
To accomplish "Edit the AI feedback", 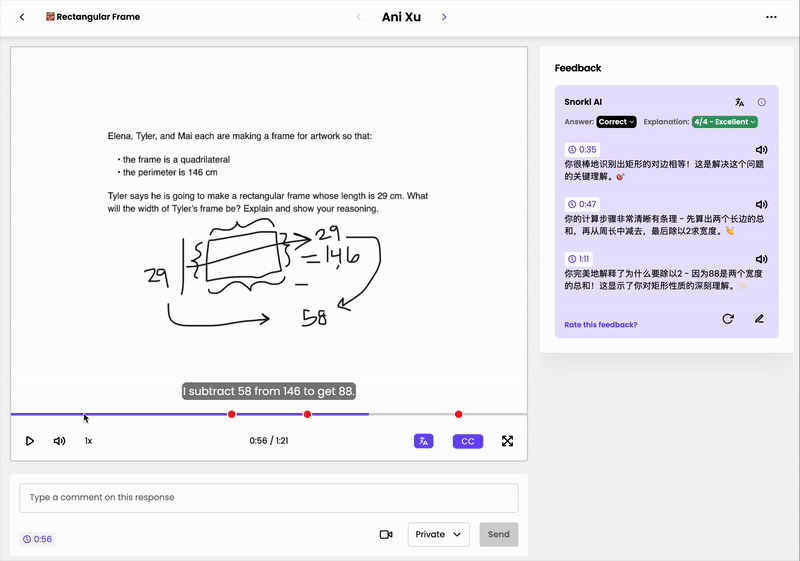I will coord(759,319).
